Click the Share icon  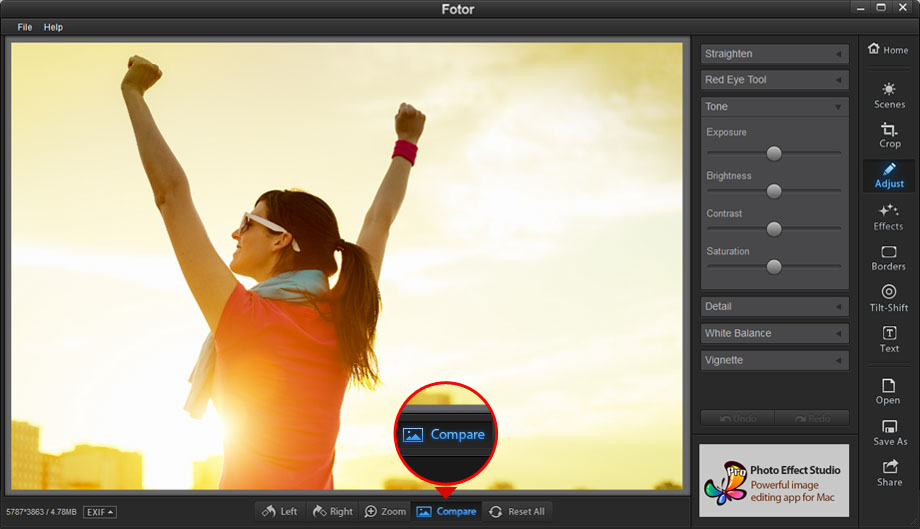coord(889,473)
